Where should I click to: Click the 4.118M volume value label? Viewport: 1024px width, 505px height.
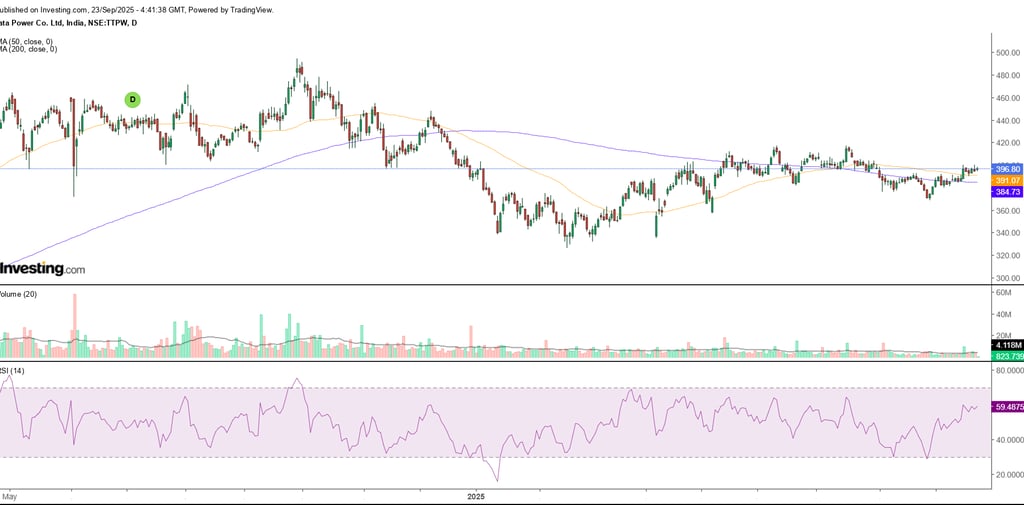click(x=1008, y=345)
